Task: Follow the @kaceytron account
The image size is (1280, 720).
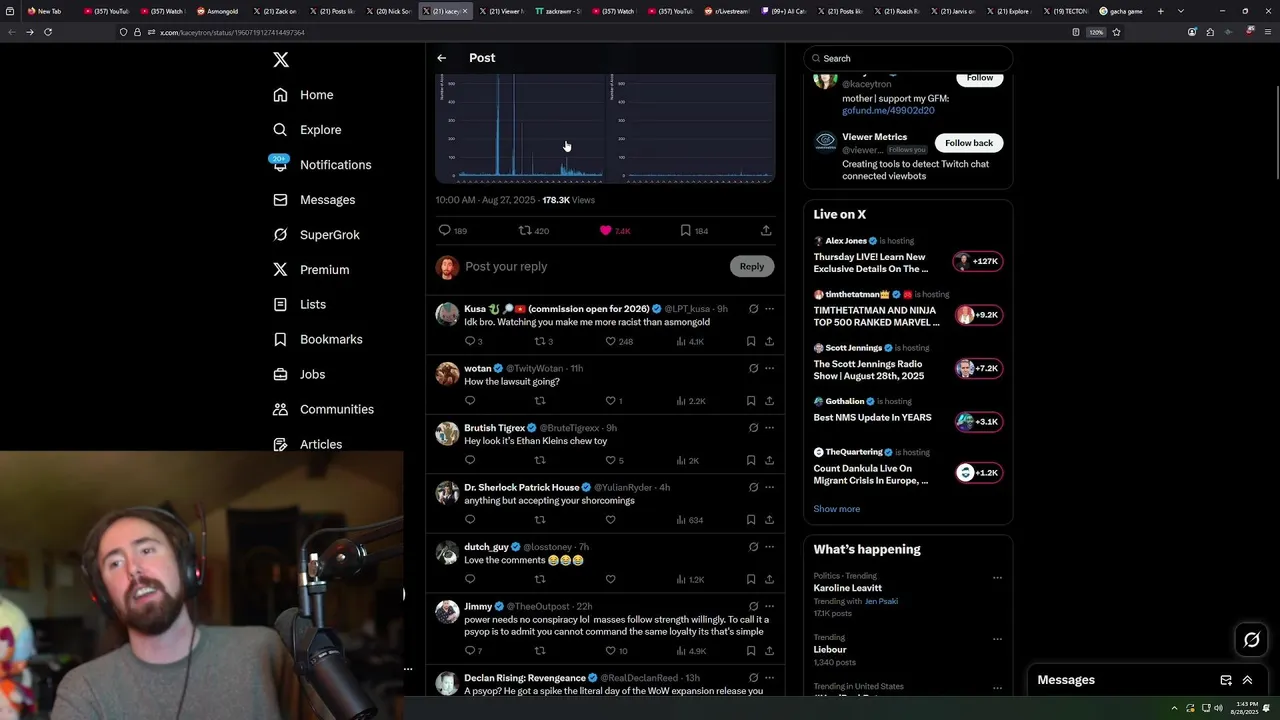Action: [x=980, y=78]
